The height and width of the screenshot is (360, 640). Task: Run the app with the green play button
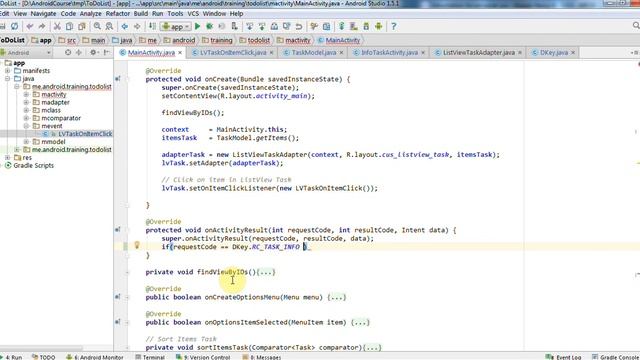pyautogui.click(x=198, y=27)
